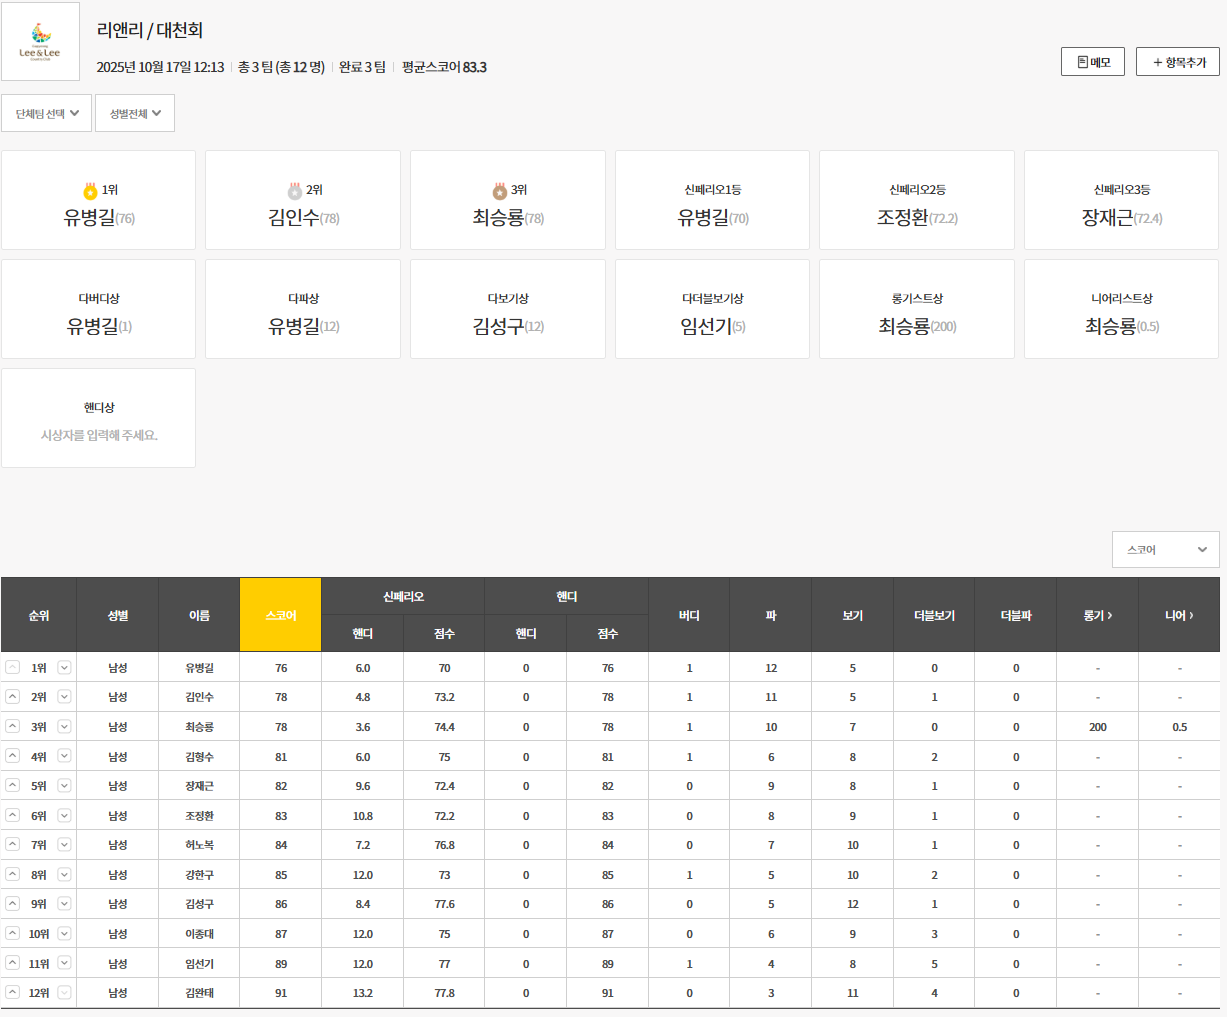Select the yellow 스코어 column header
The width and height of the screenshot is (1227, 1017).
coord(281,615)
